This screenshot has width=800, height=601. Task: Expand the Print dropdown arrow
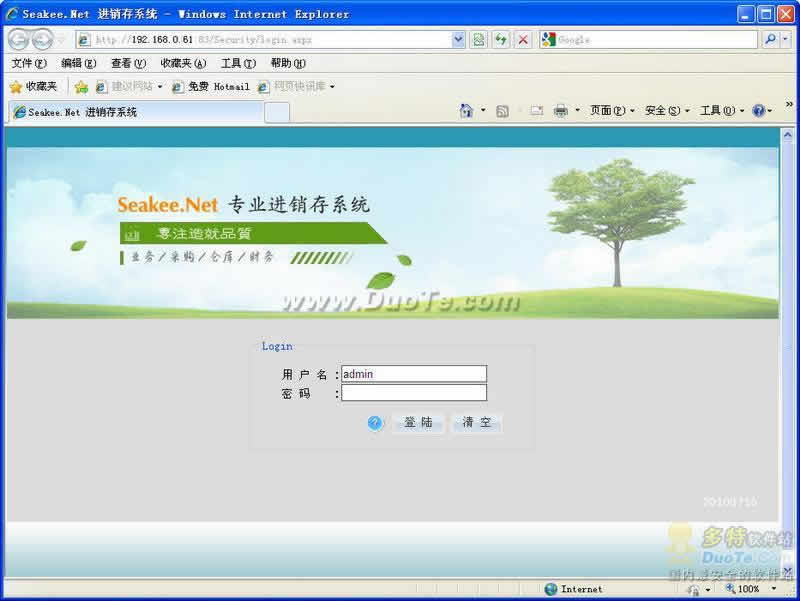pos(578,110)
